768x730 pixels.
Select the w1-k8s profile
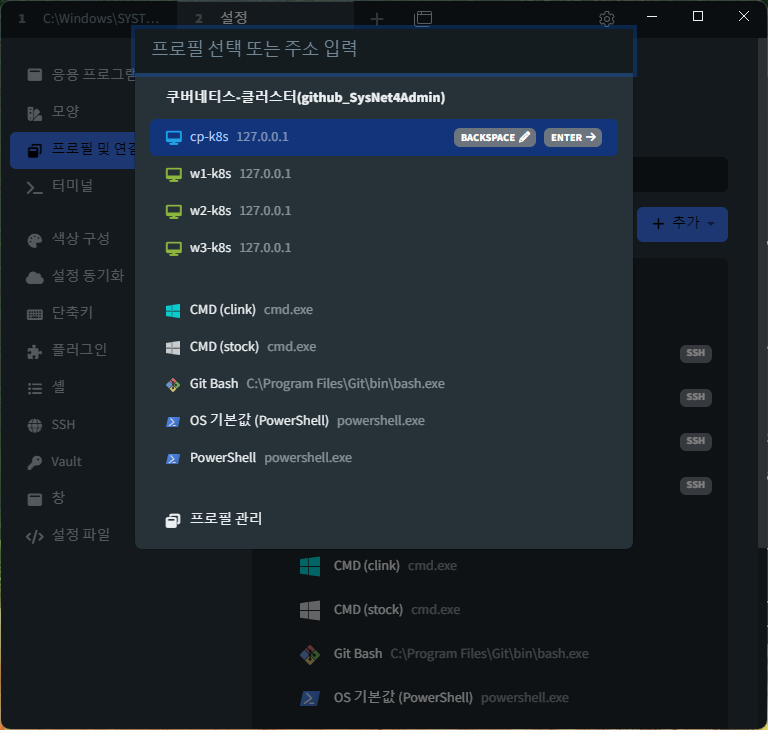[x=384, y=174]
